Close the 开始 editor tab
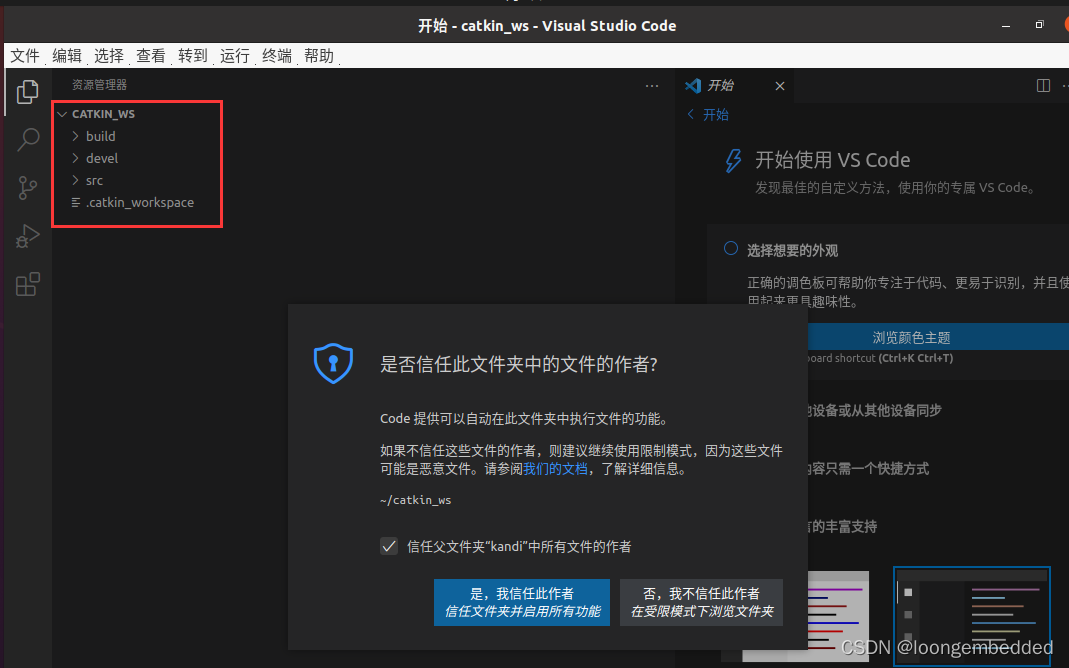1069x668 pixels. pyautogui.click(x=779, y=86)
